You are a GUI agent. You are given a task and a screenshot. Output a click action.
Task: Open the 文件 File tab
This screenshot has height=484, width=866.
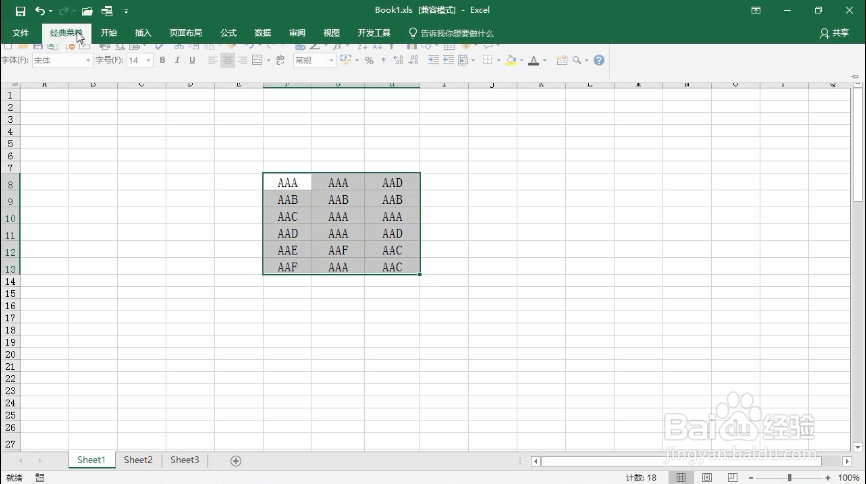tap(20, 33)
